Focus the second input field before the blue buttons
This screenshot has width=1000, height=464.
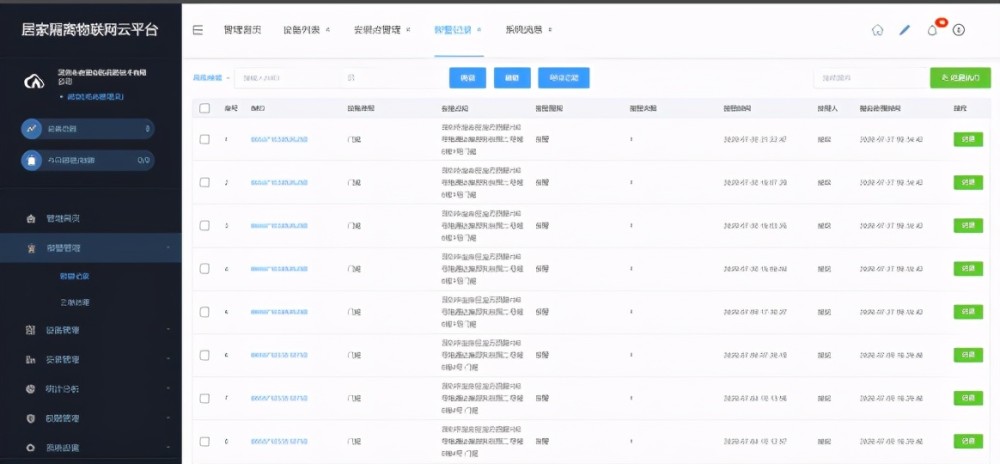(393, 78)
